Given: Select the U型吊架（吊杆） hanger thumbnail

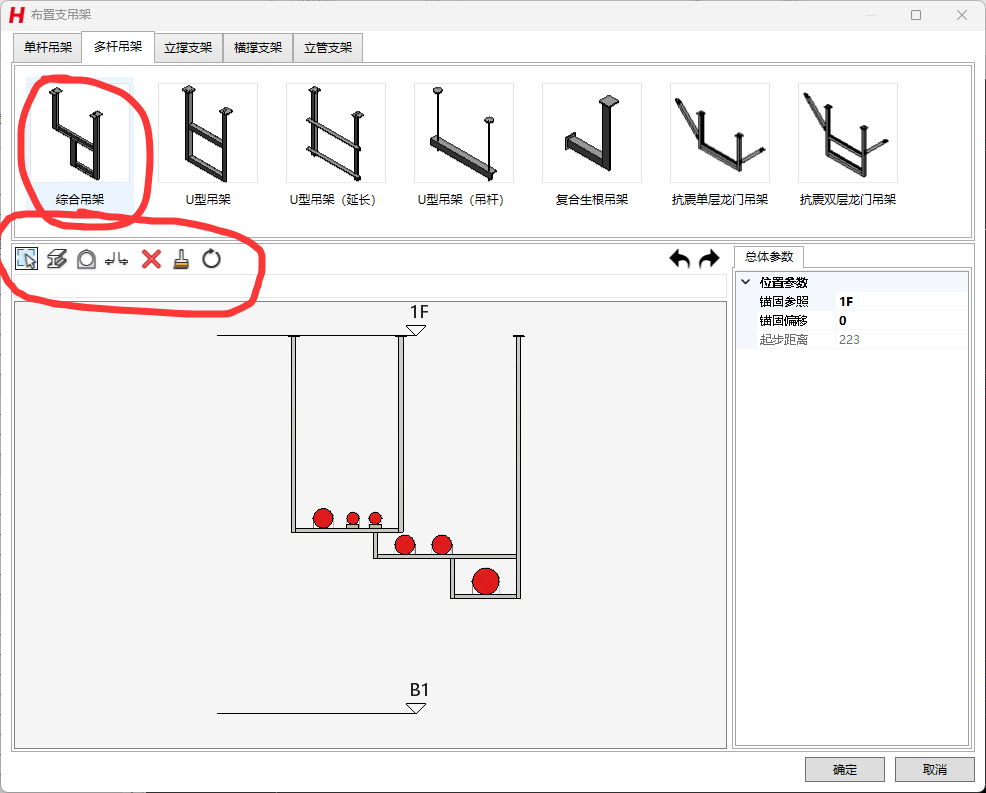Looking at the screenshot, I should (x=463, y=133).
